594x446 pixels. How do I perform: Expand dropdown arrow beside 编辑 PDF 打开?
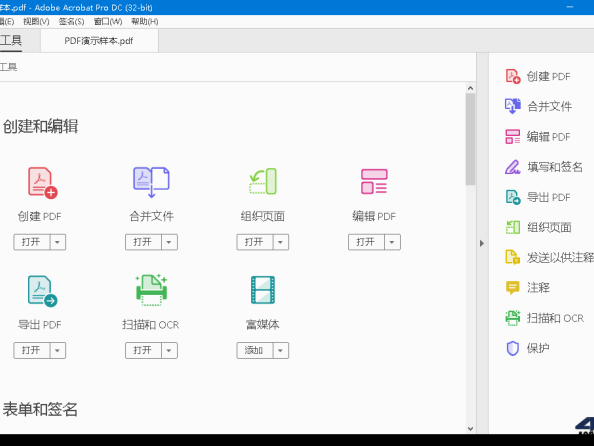392,242
